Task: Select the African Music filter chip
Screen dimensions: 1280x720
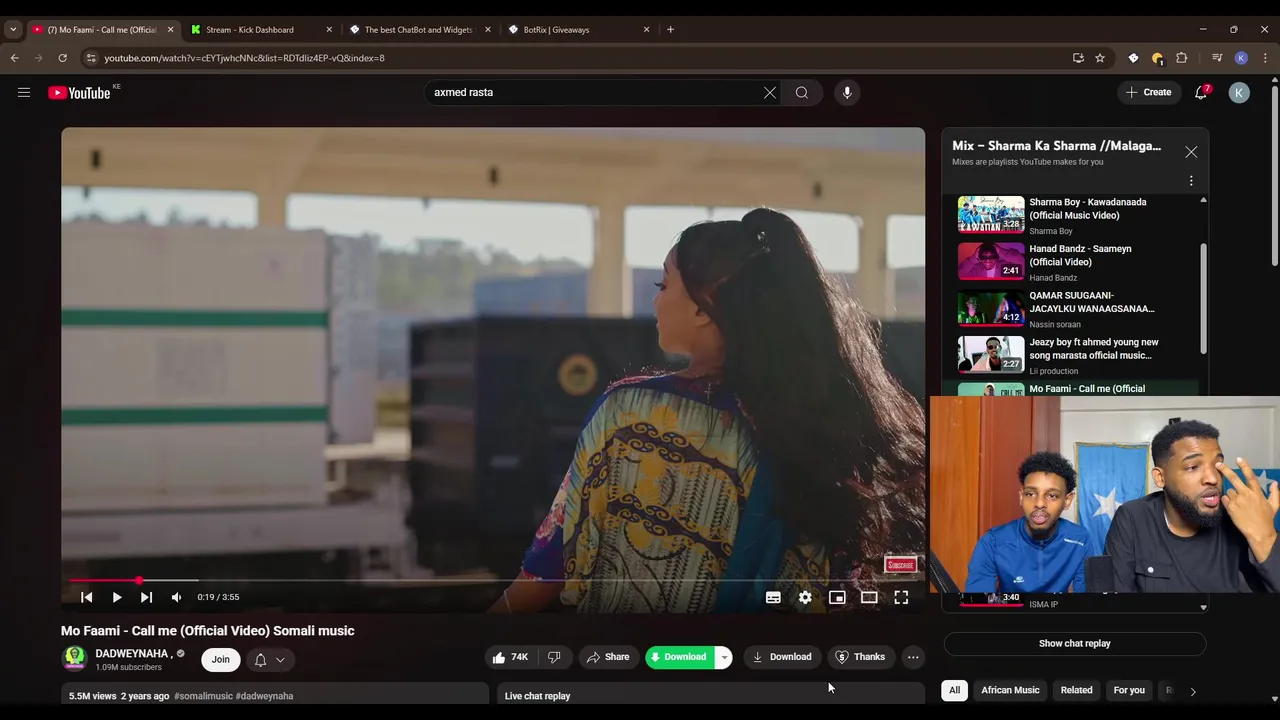Action: 1010,690
